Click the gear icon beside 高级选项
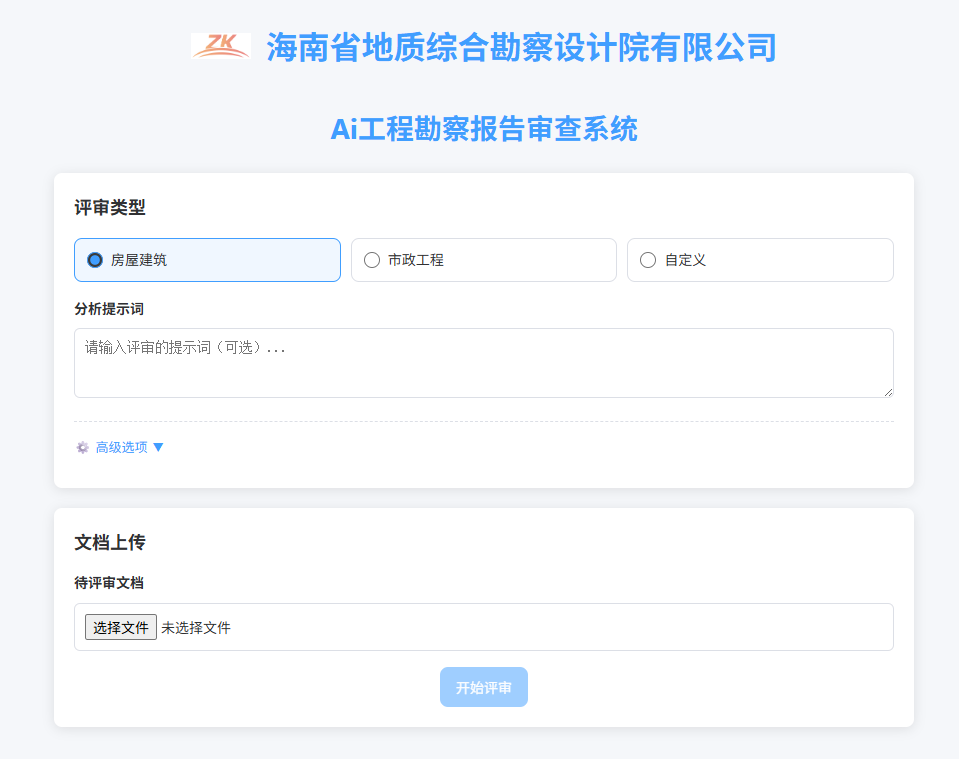Screen dimensions: 959x759 81,447
